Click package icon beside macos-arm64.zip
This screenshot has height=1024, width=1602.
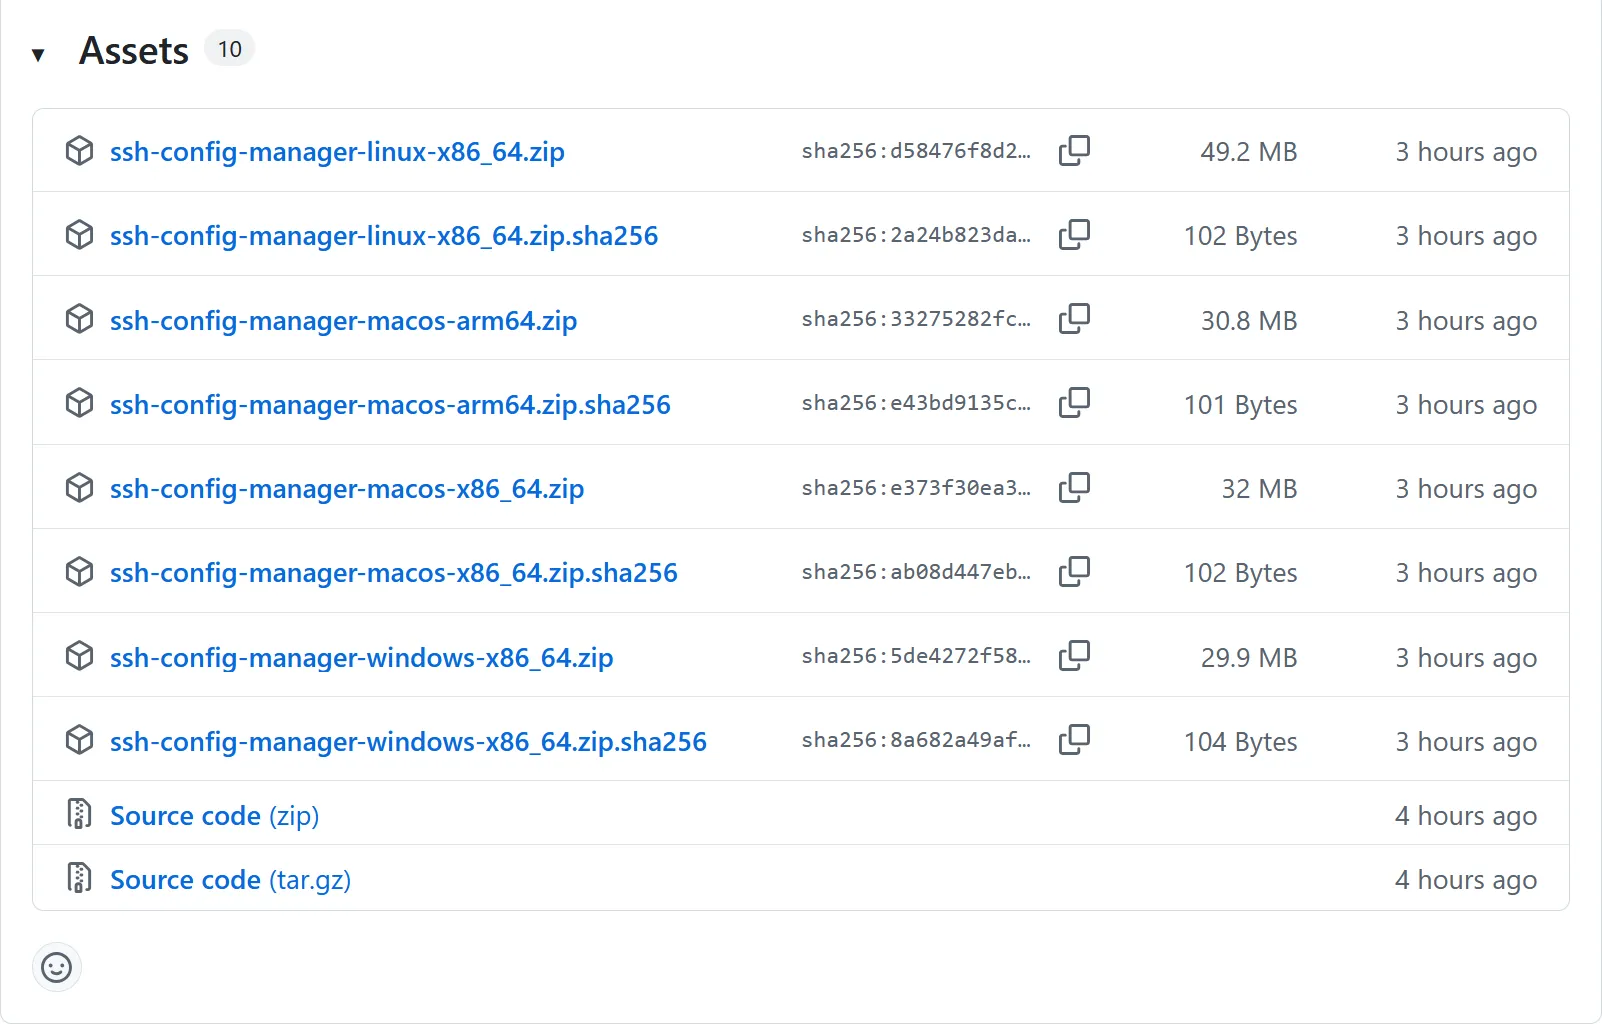tap(80, 319)
